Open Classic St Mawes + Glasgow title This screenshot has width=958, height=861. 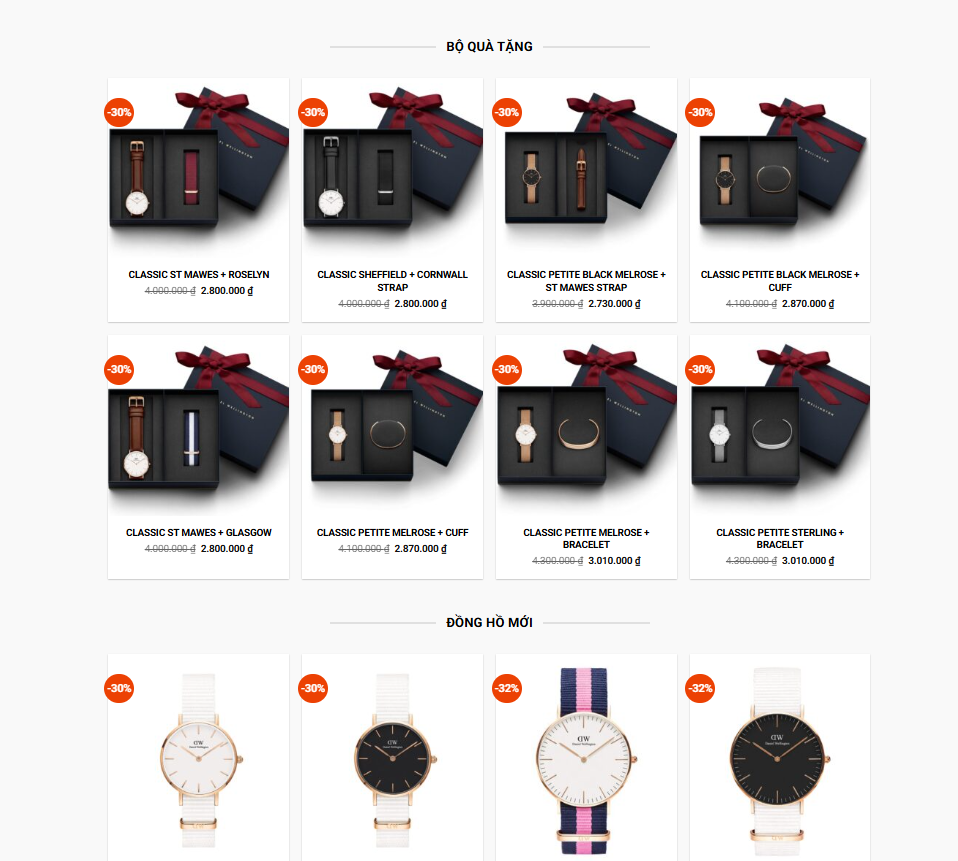coord(199,533)
